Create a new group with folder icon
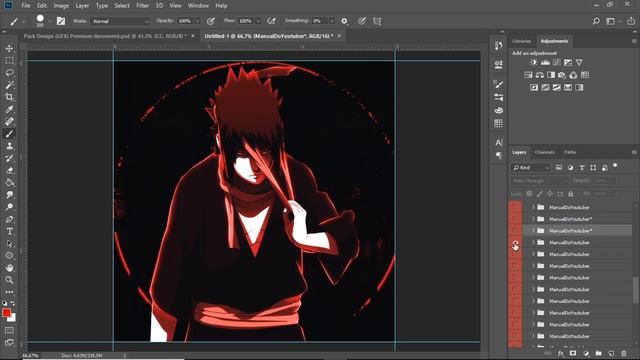 [598, 353]
